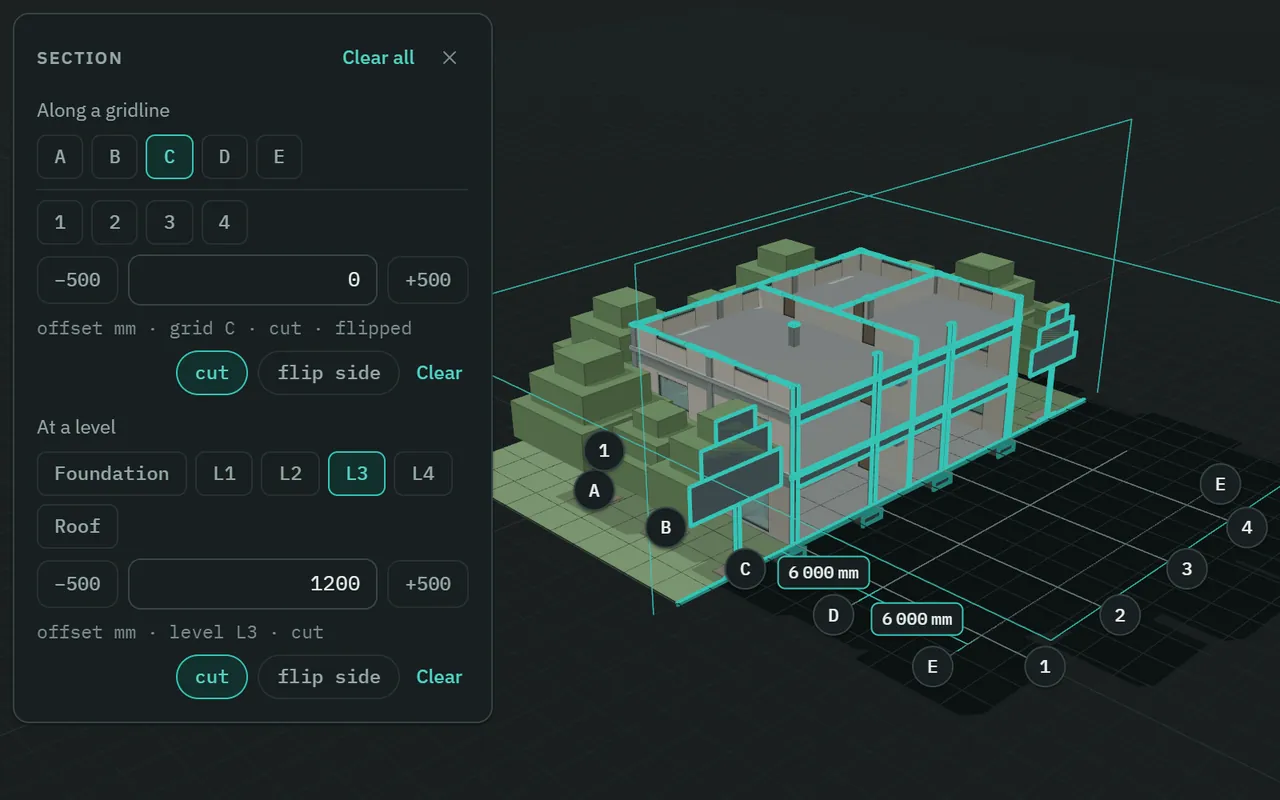Select gridline D button in the panel

225,157
